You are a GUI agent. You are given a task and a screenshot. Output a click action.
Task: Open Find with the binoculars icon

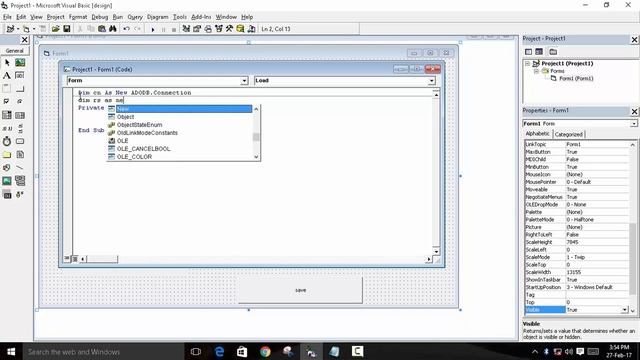pos(113,29)
